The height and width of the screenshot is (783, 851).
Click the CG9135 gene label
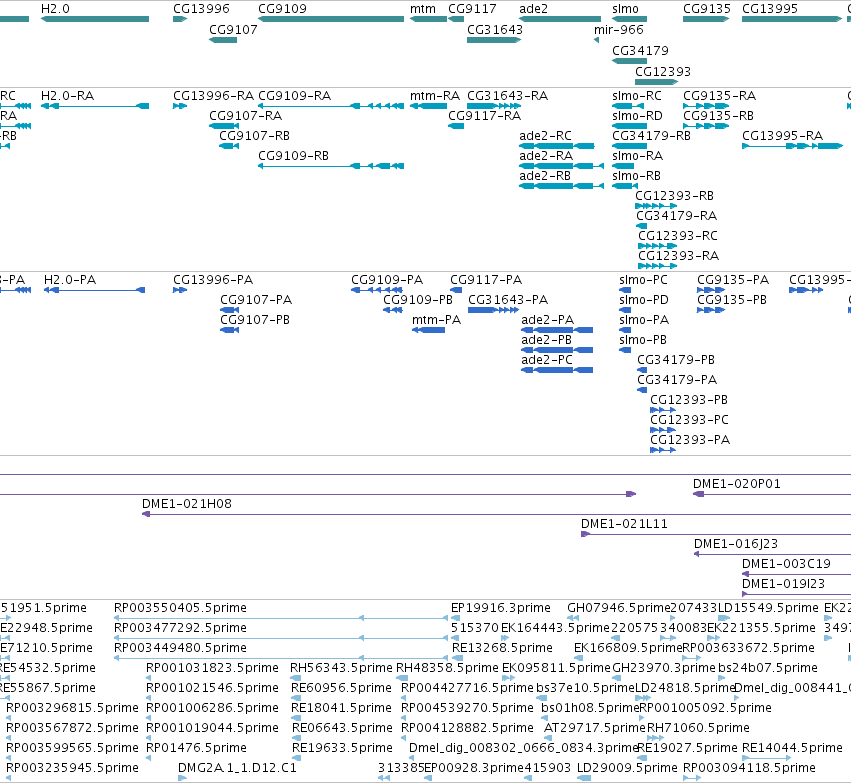(707, 9)
